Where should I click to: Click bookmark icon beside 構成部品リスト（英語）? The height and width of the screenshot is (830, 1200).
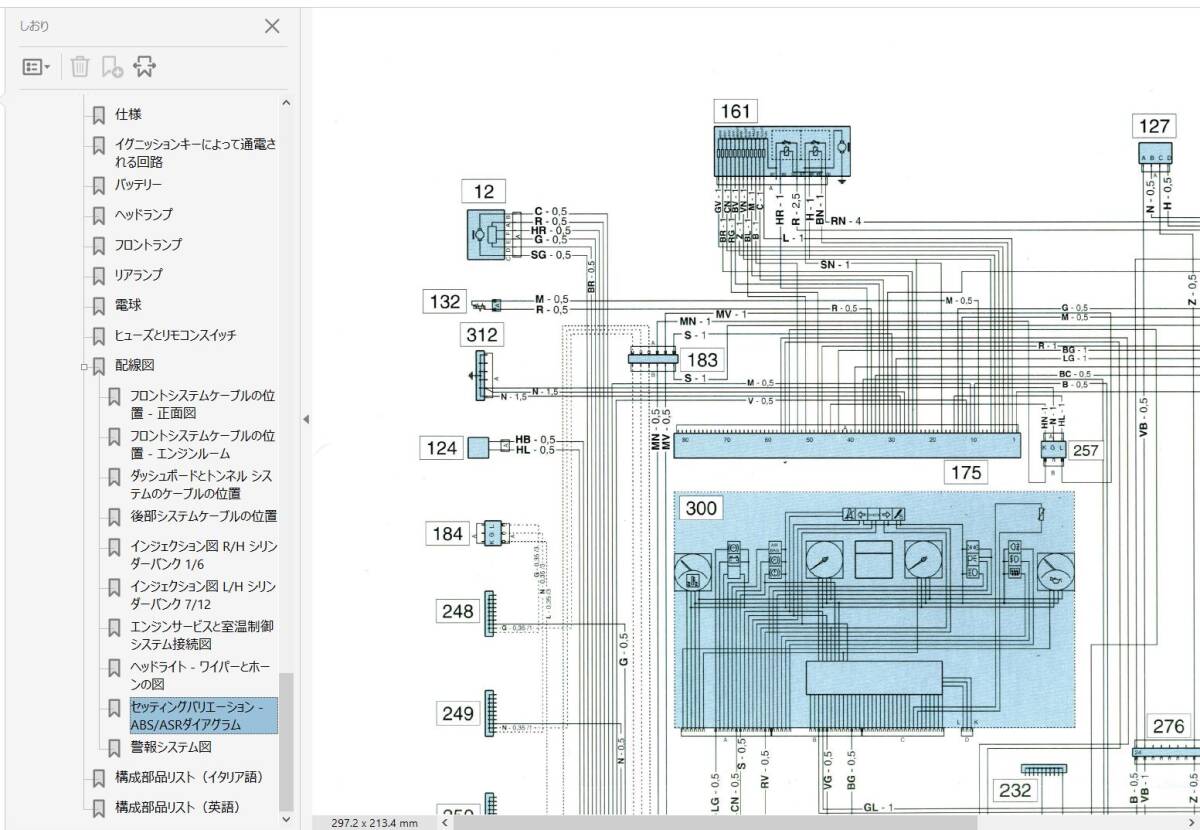point(99,807)
